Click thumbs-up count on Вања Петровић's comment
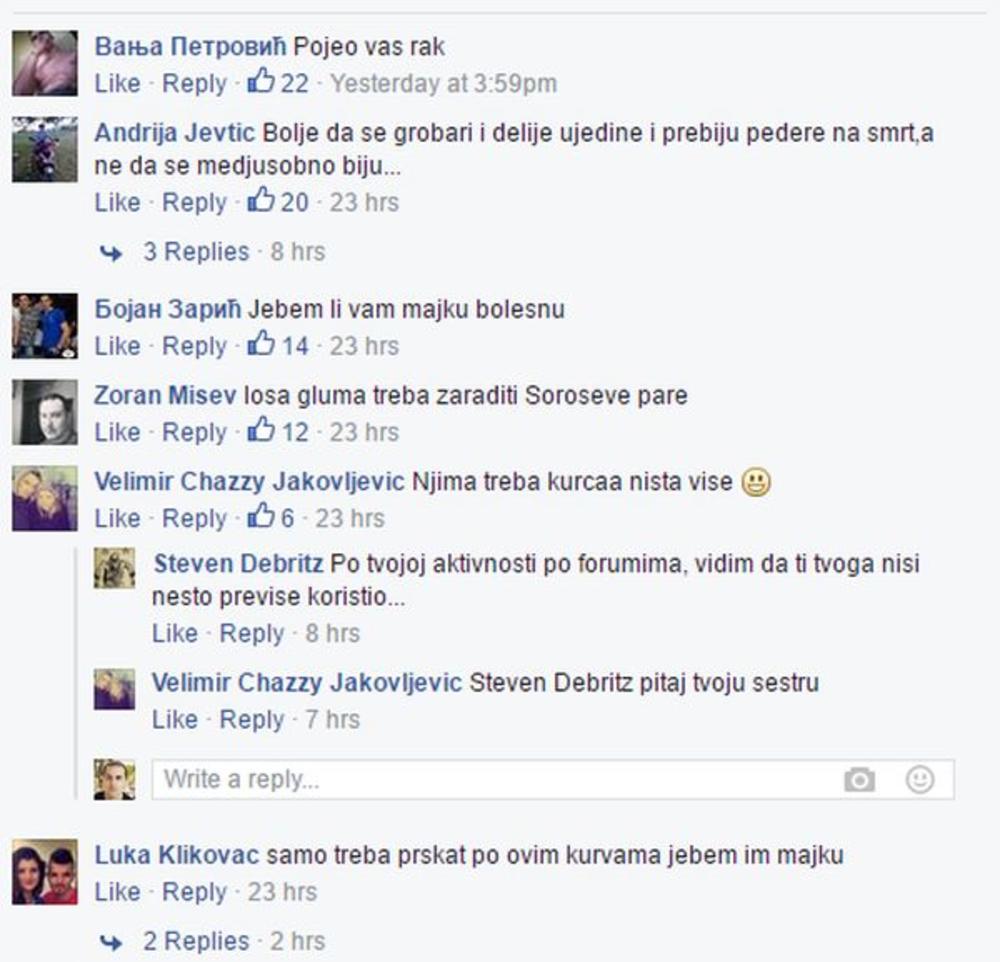The height and width of the screenshot is (962, 1000). pos(278,83)
